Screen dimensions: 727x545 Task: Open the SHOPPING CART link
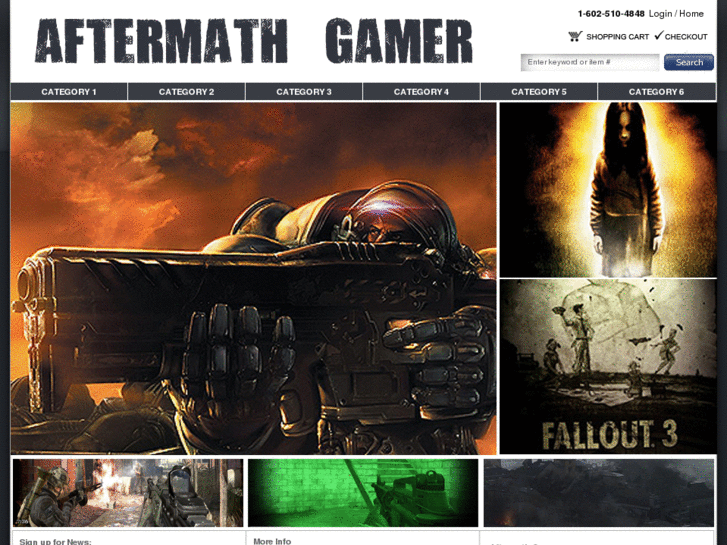tap(617, 37)
